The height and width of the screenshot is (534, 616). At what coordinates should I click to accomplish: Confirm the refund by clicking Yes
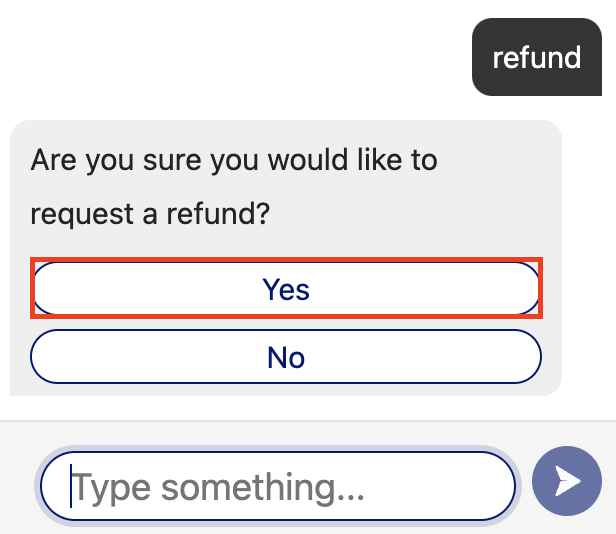[x=286, y=289]
